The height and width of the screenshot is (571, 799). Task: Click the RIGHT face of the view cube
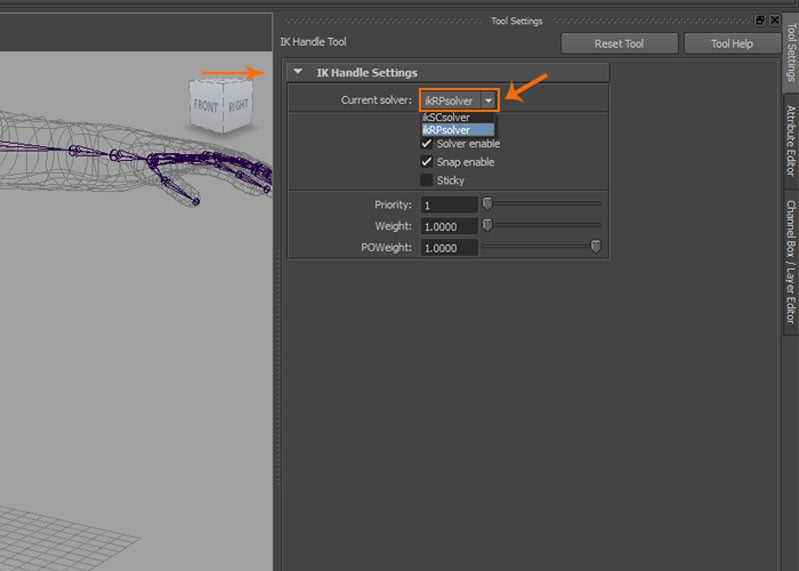238,105
